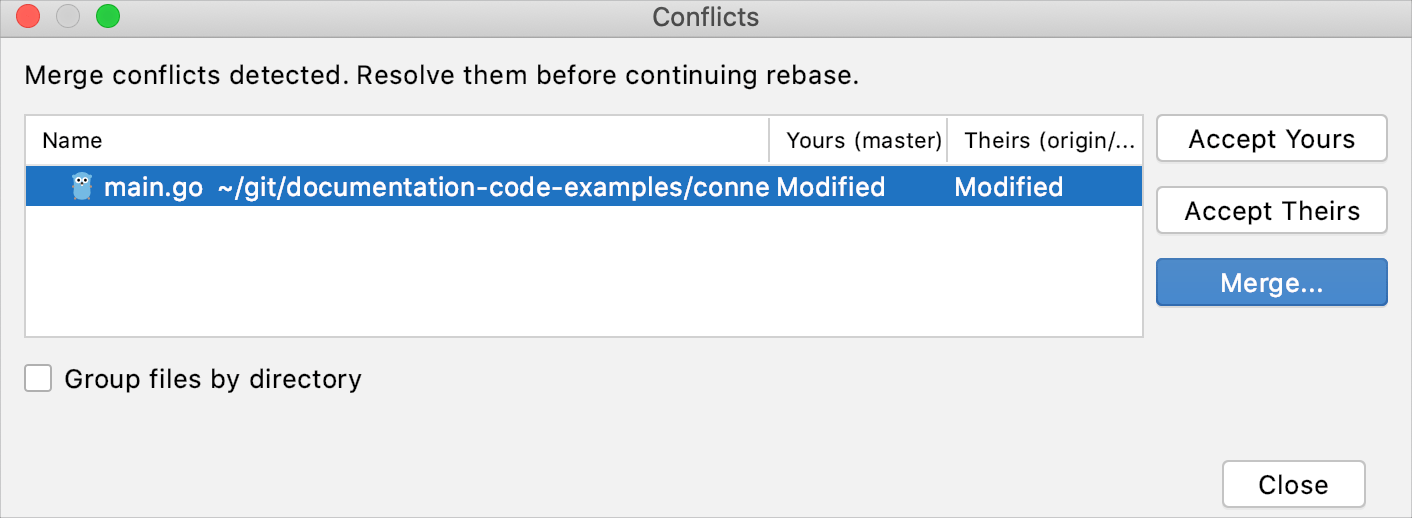Image resolution: width=1412 pixels, height=518 pixels.
Task: Click the Modified status under Yours column
Action: (830, 187)
